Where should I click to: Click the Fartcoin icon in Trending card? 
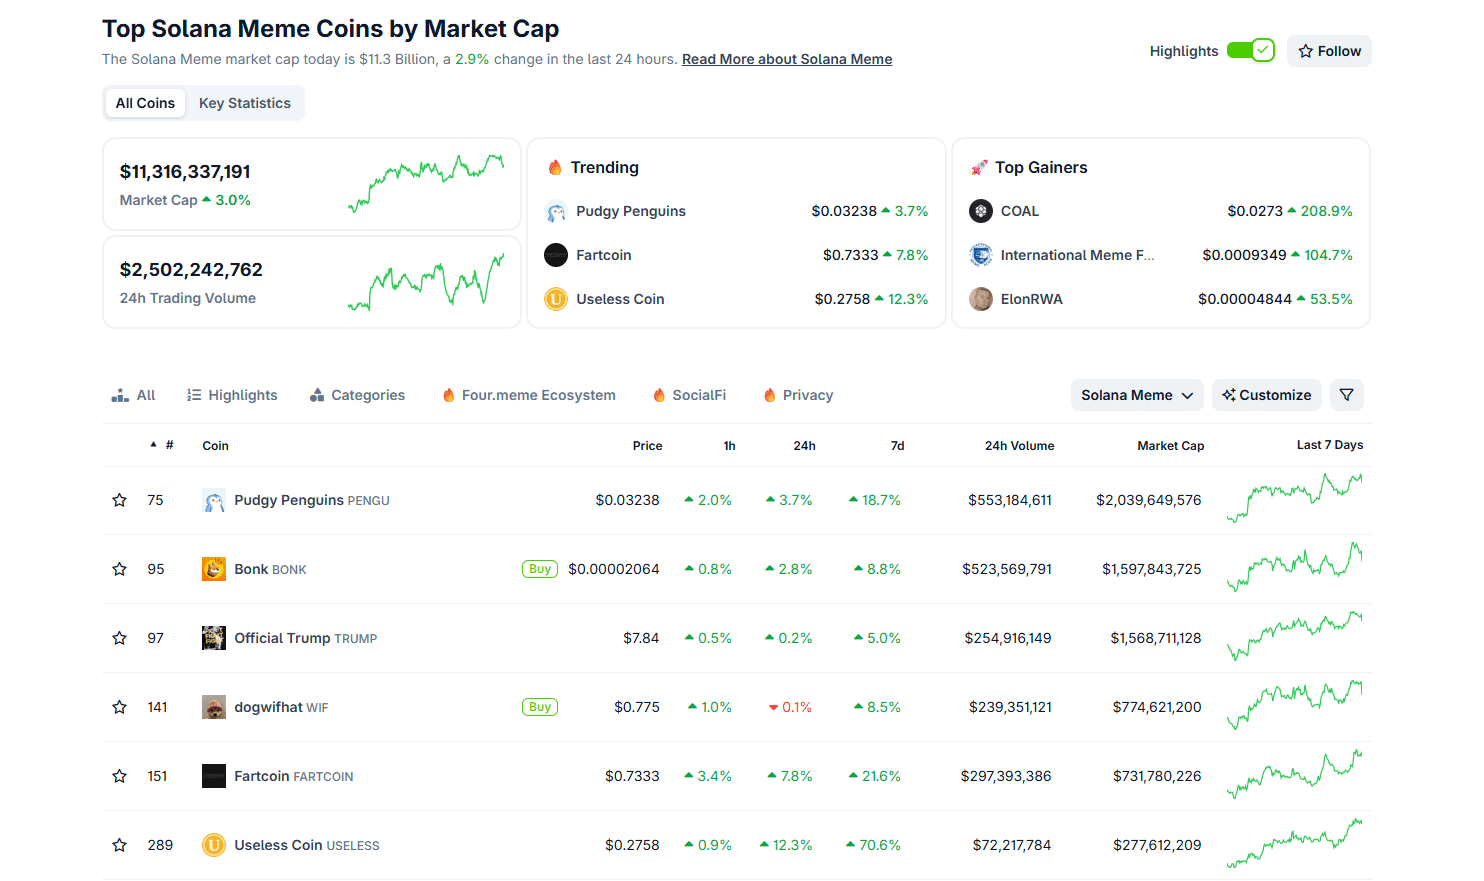pyautogui.click(x=556, y=255)
